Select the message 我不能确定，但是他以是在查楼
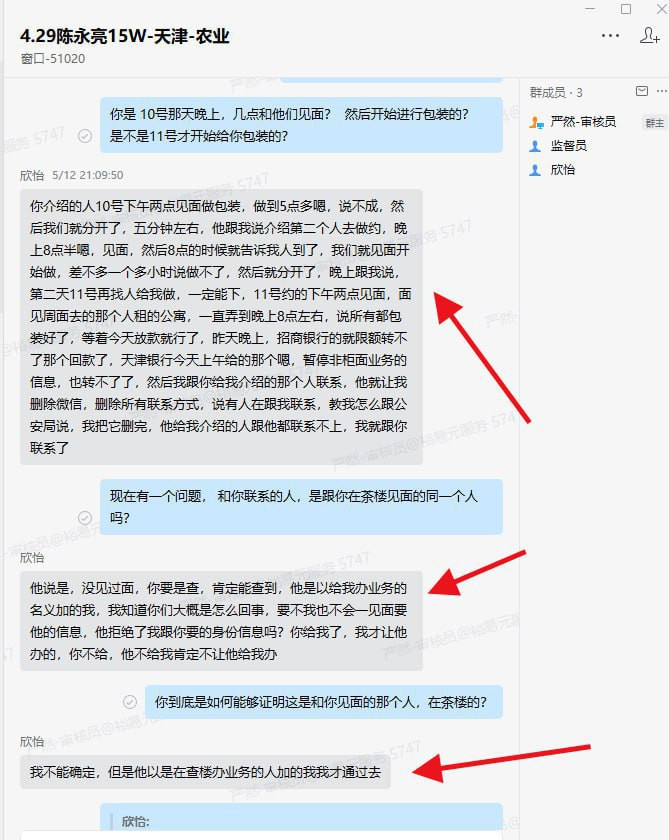 coord(205,772)
